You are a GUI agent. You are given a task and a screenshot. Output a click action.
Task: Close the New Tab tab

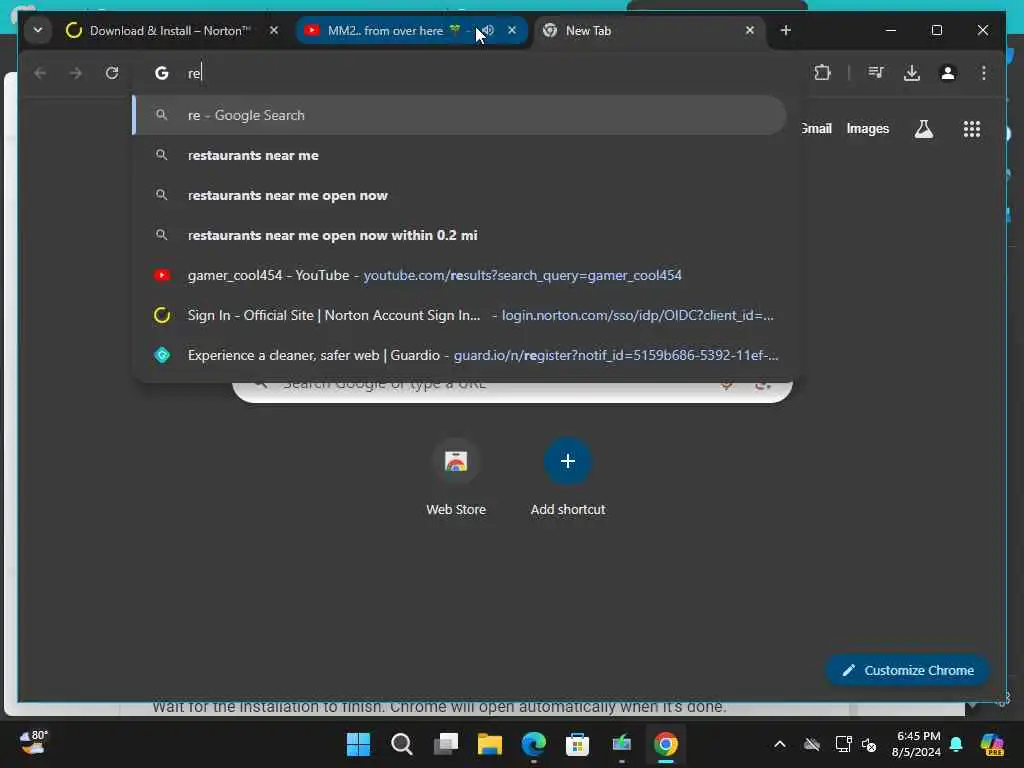click(750, 30)
